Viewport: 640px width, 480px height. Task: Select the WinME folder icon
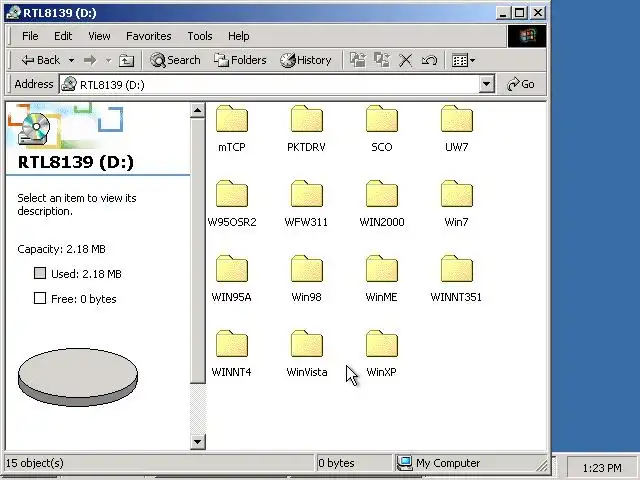(x=382, y=269)
